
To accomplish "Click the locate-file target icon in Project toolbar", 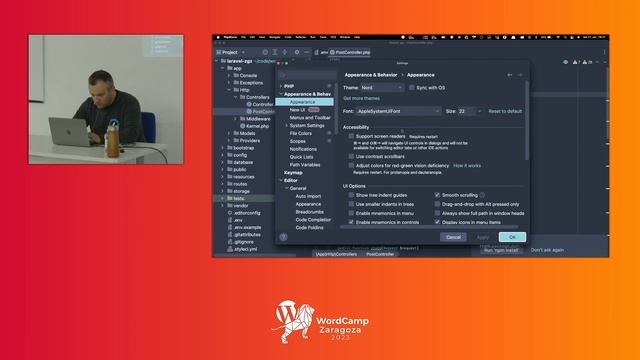I will click(x=265, y=52).
